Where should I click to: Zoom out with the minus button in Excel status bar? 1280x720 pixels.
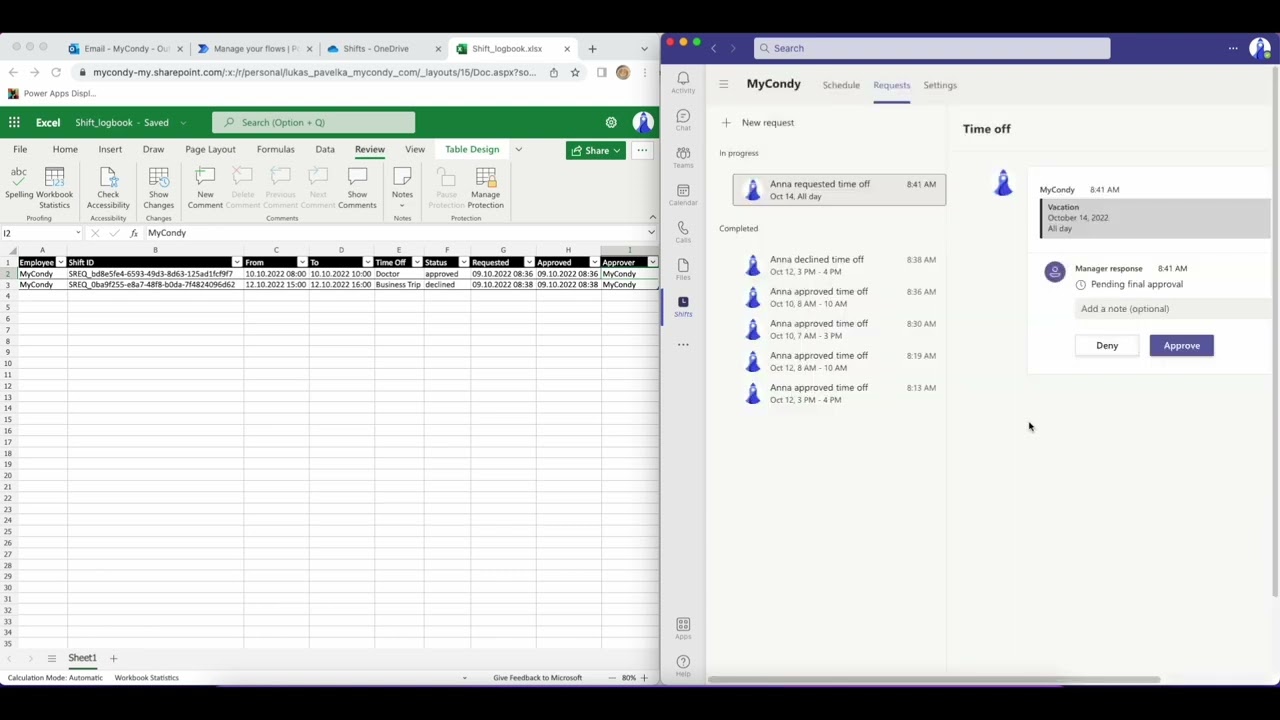coord(612,677)
